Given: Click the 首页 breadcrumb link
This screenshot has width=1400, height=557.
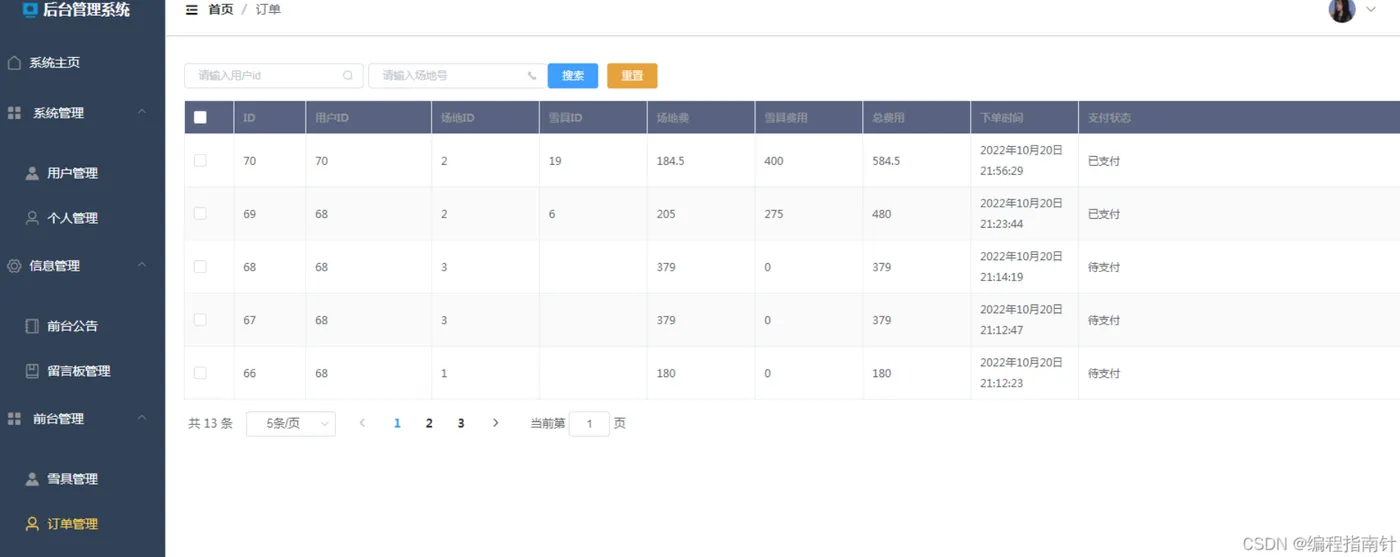Looking at the screenshot, I should 221,10.
